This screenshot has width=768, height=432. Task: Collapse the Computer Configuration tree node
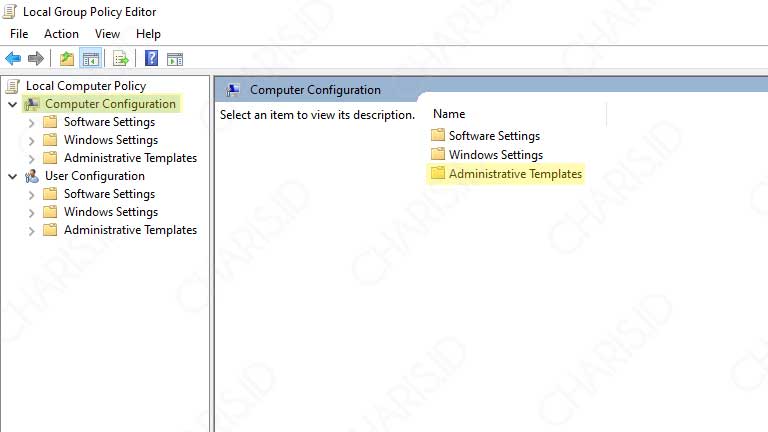coord(13,104)
